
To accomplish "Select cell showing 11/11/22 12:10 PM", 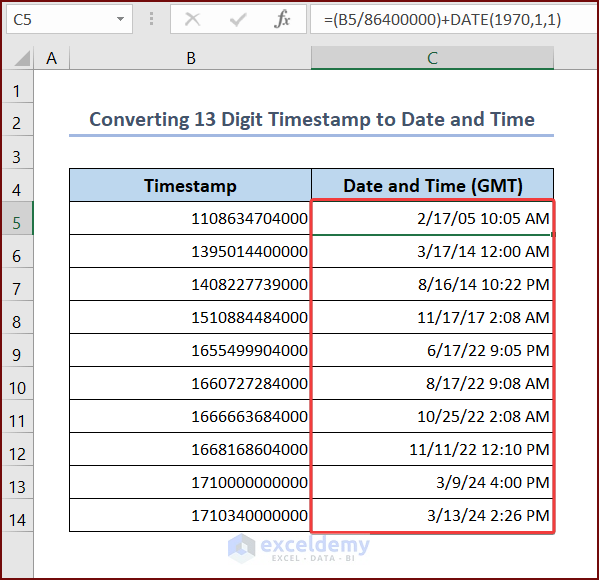I will [432, 449].
